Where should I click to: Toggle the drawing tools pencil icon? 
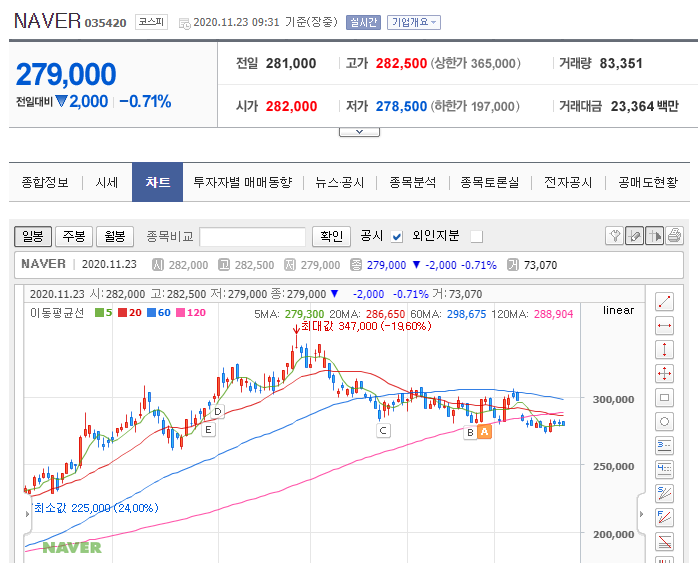coord(634,236)
